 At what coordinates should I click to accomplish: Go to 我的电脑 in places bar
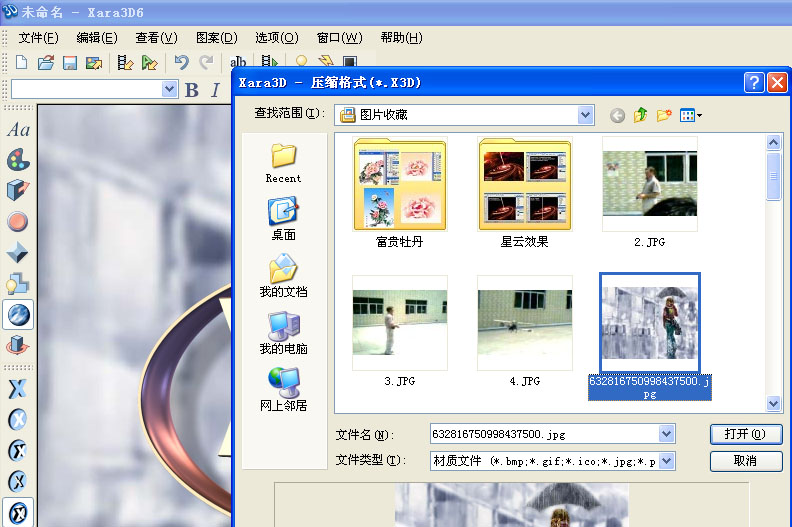(283, 333)
